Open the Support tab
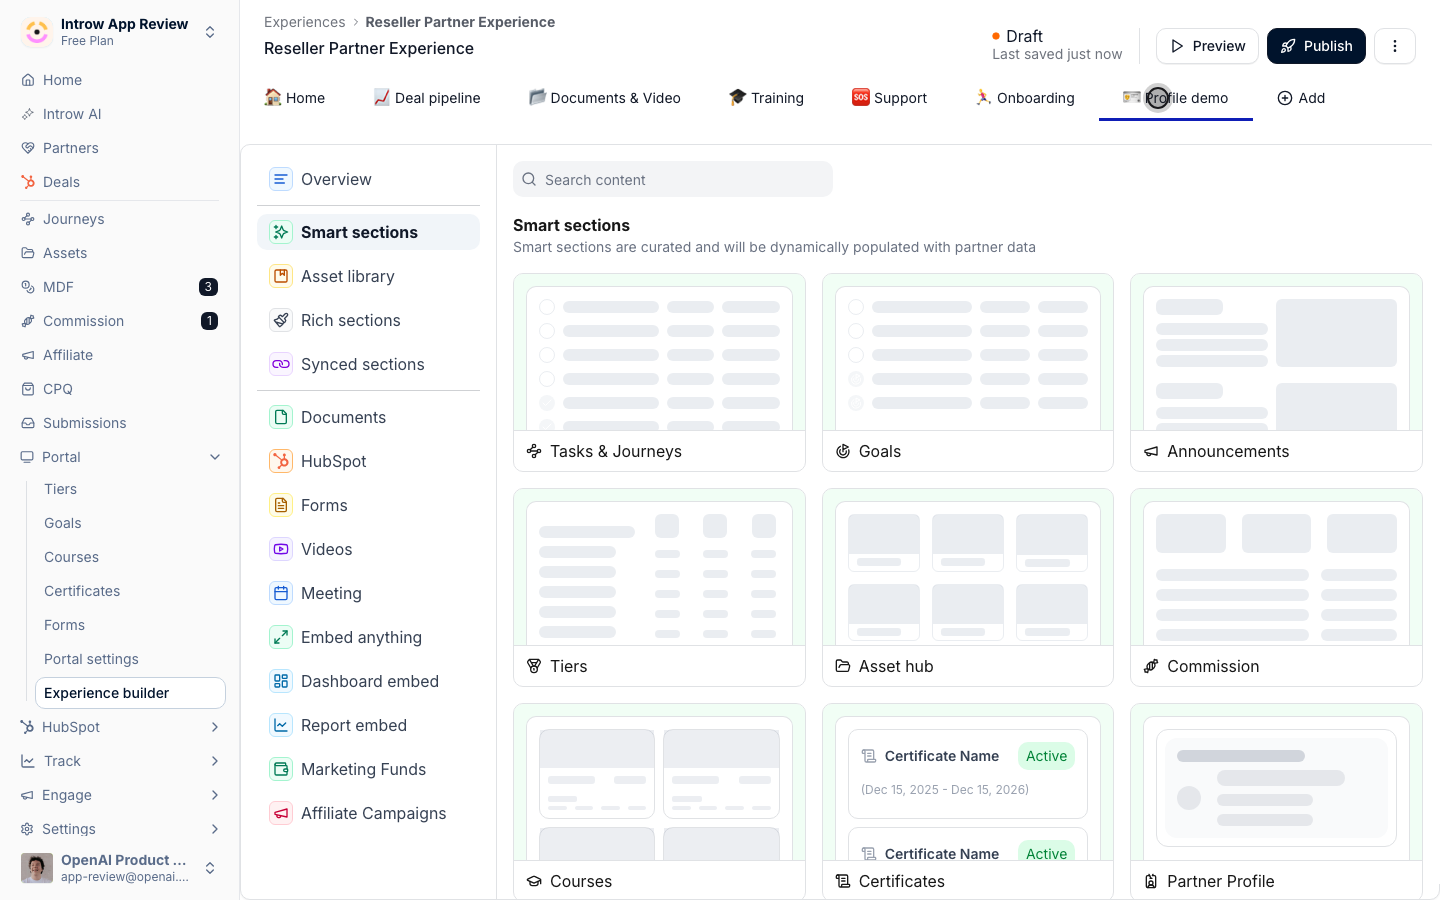Screen dimensions: 1440x900 [889, 98]
